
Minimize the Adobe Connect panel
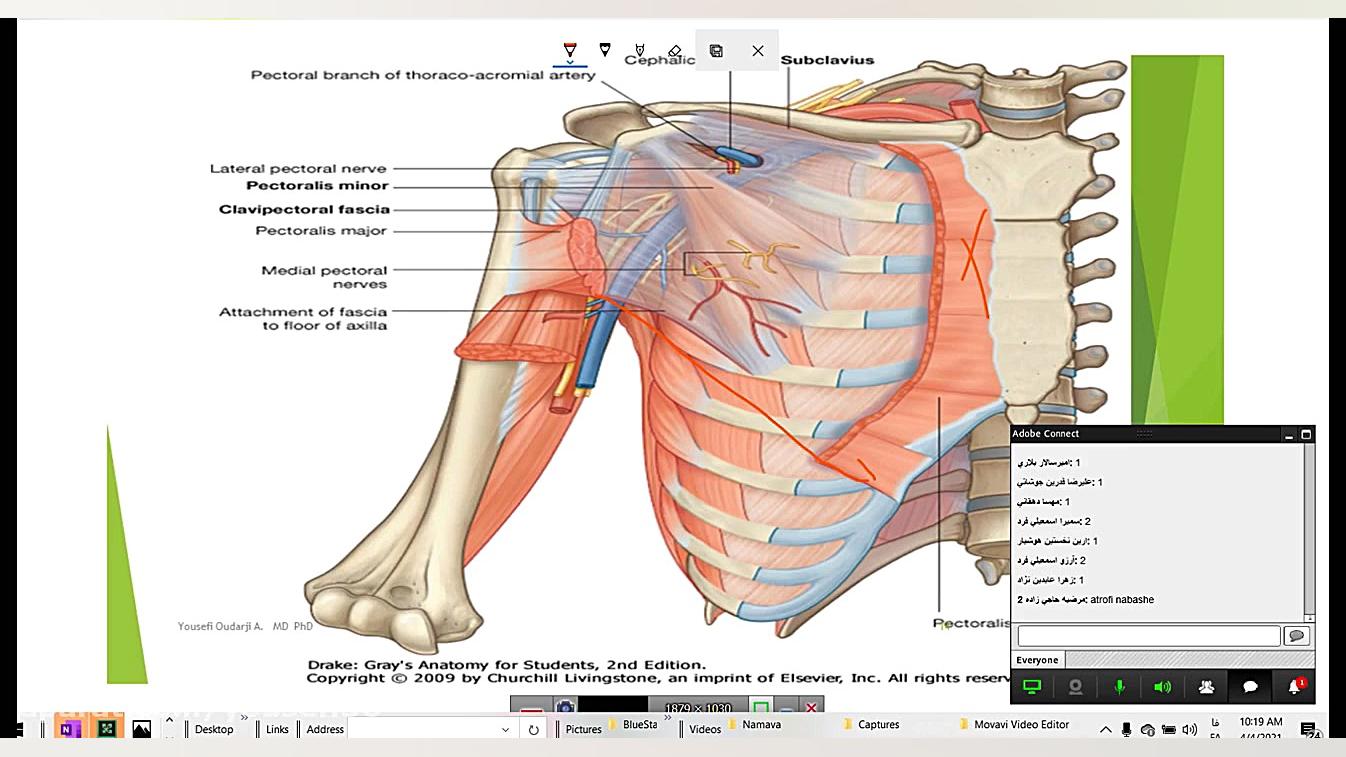[1290, 434]
